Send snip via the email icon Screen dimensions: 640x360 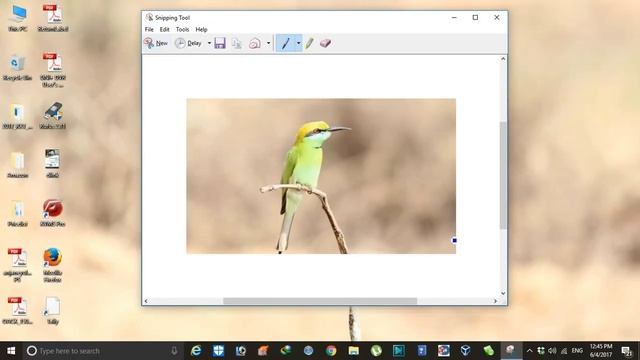[x=255, y=43]
